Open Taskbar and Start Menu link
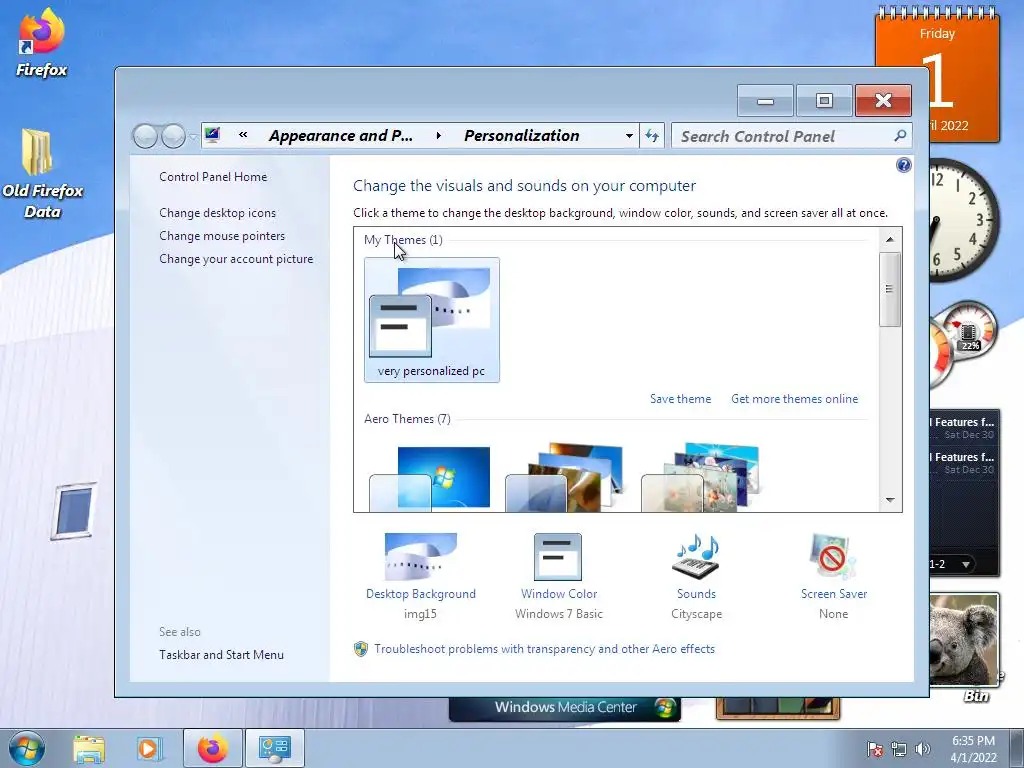The height and width of the screenshot is (768, 1024). 221,654
